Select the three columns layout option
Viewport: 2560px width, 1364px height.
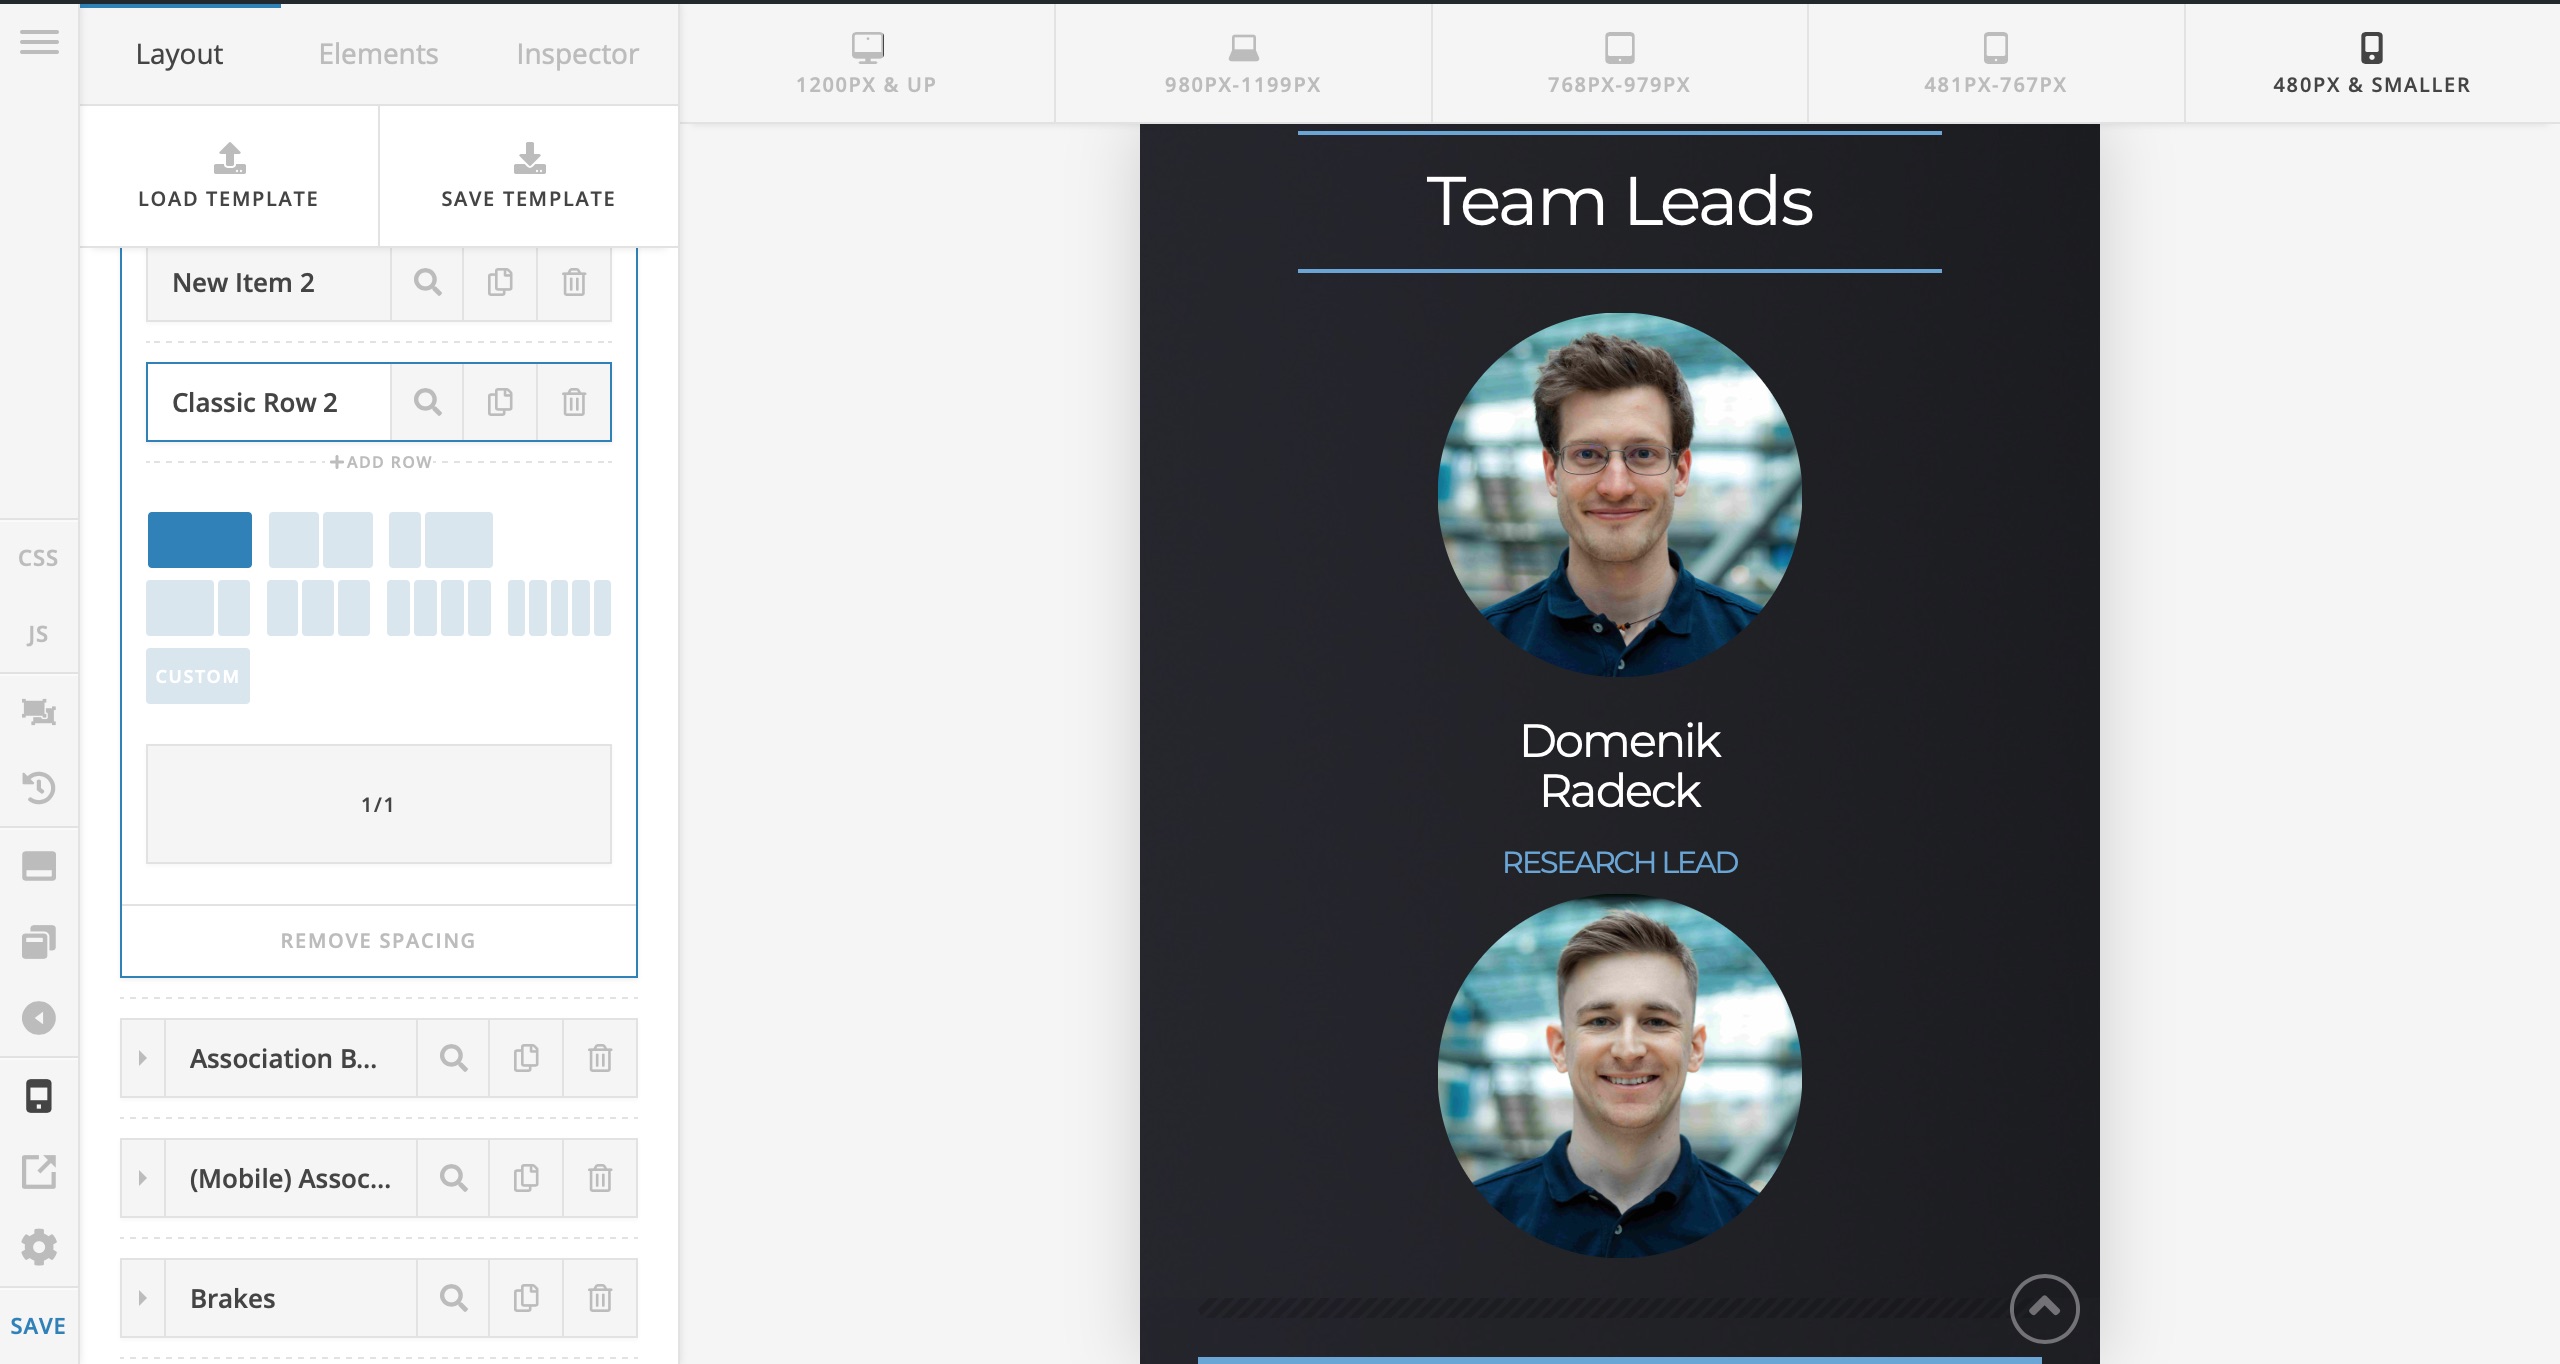(318, 608)
